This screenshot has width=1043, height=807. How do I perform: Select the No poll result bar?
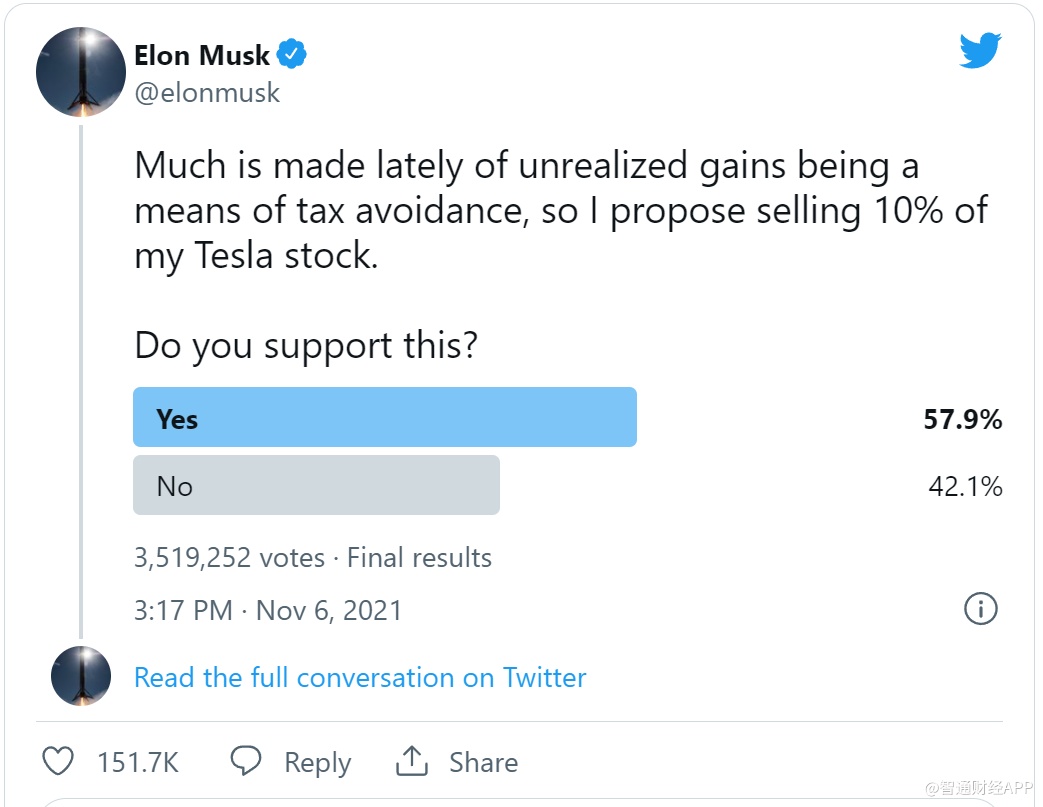click(316, 486)
